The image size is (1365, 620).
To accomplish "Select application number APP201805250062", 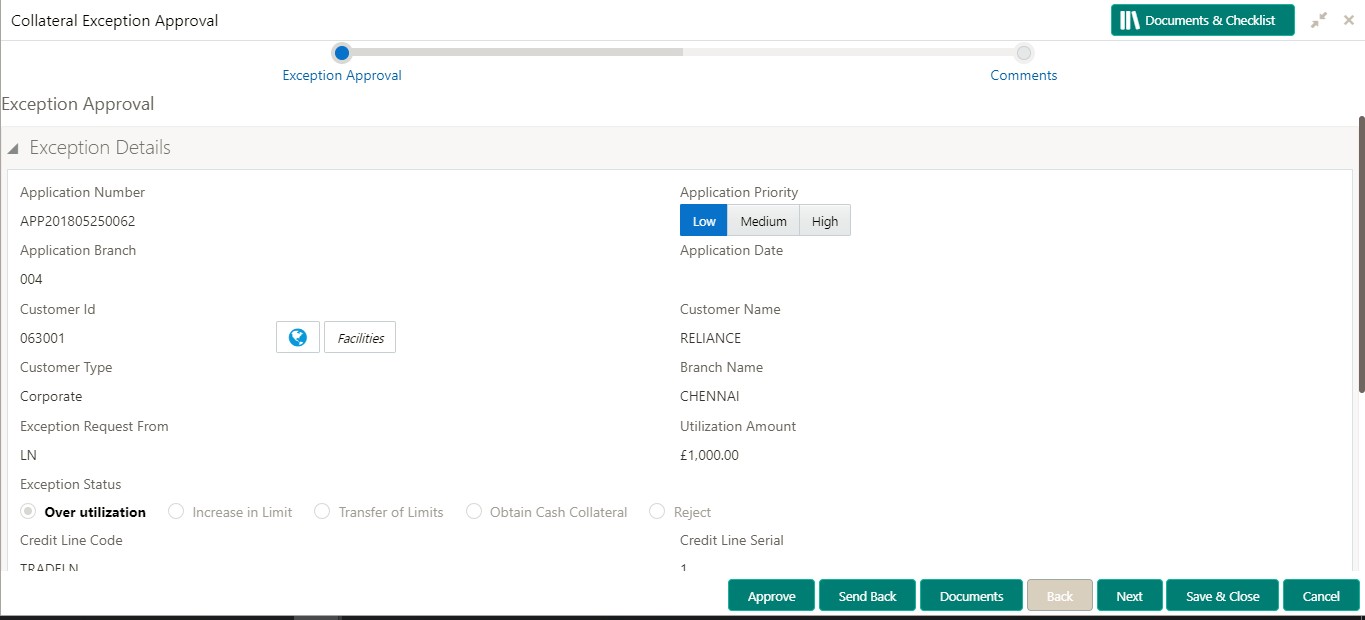I will (x=78, y=221).
